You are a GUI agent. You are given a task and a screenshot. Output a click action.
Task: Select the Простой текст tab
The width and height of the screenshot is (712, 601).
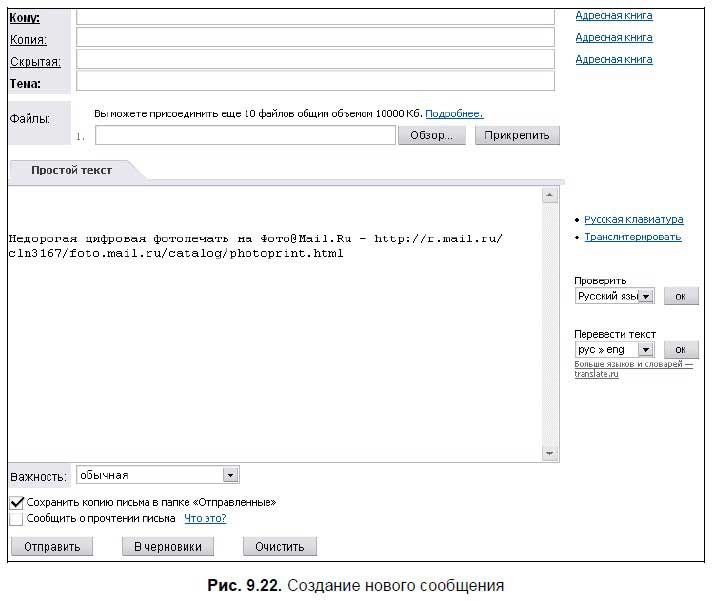coord(72,170)
